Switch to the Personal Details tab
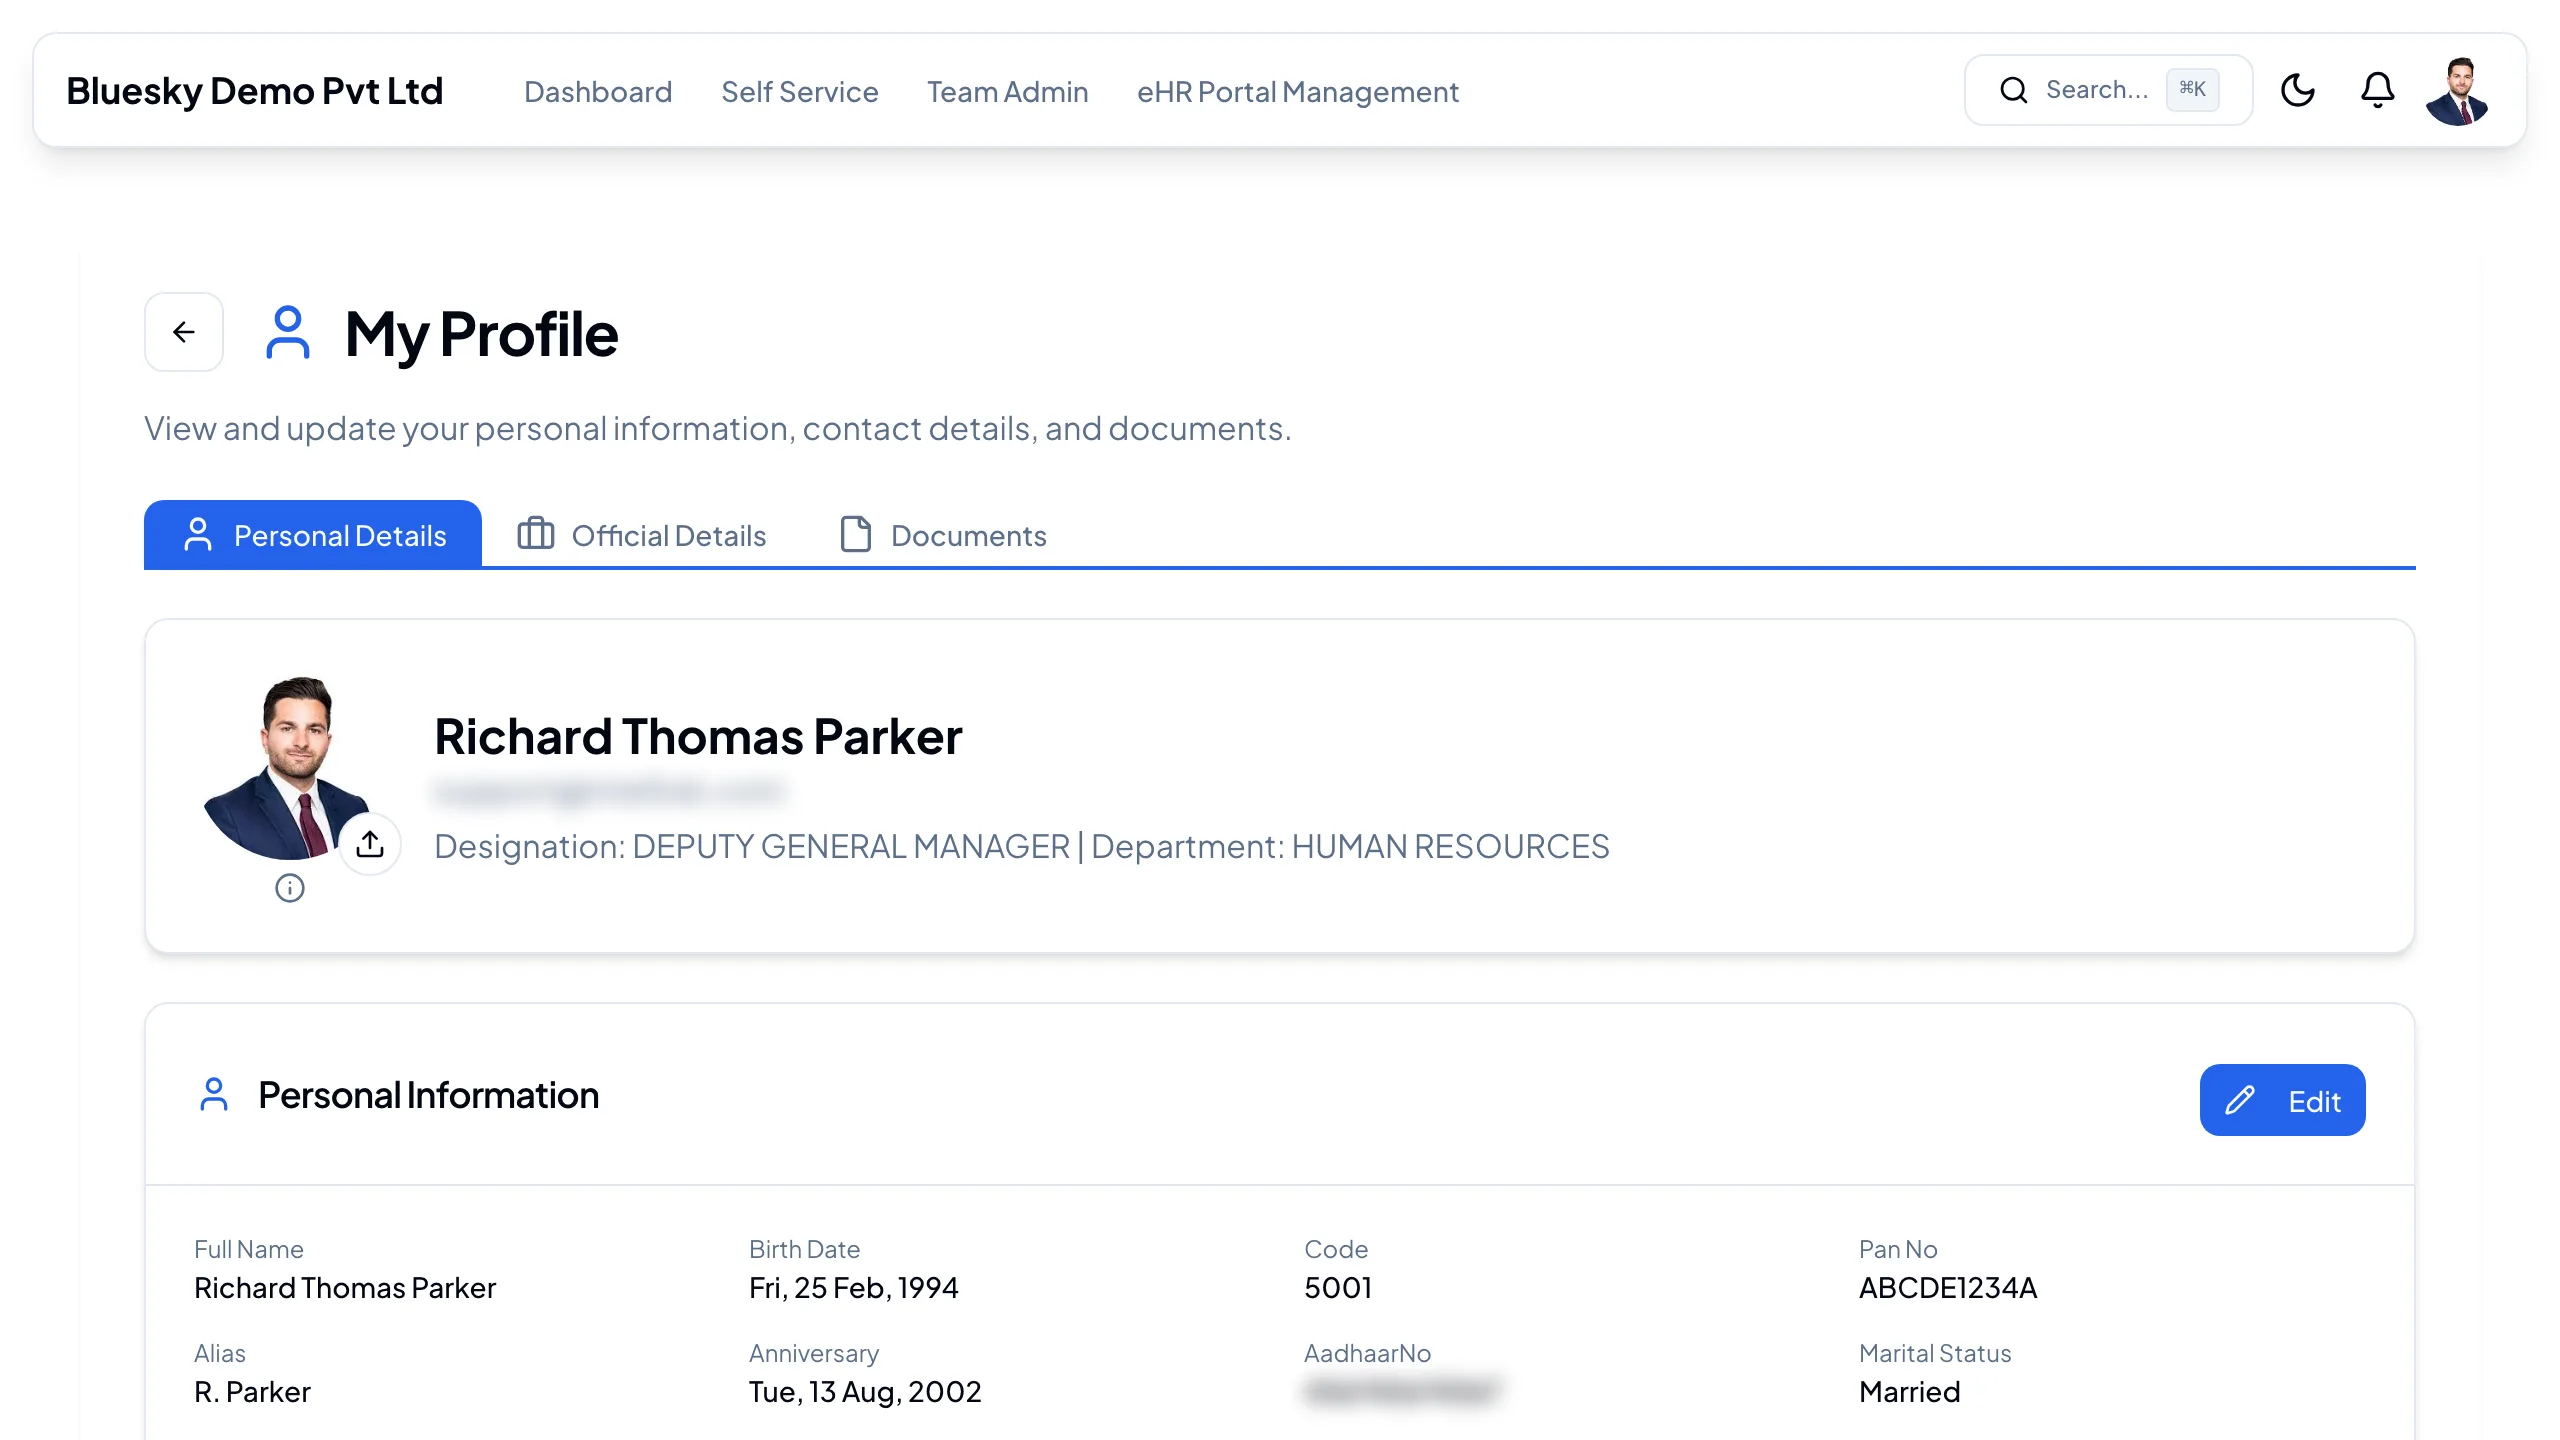The height and width of the screenshot is (1440, 2560). click(313, 534)
